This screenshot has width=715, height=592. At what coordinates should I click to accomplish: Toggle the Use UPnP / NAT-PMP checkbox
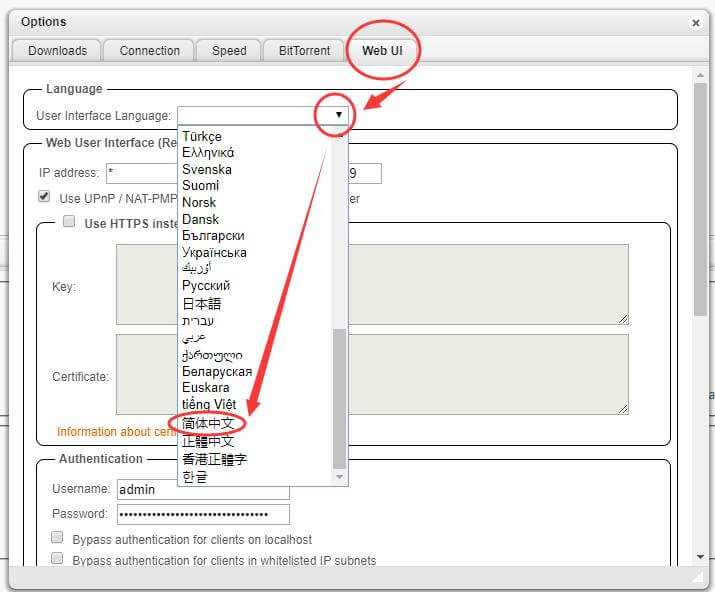tap(44, 197)
